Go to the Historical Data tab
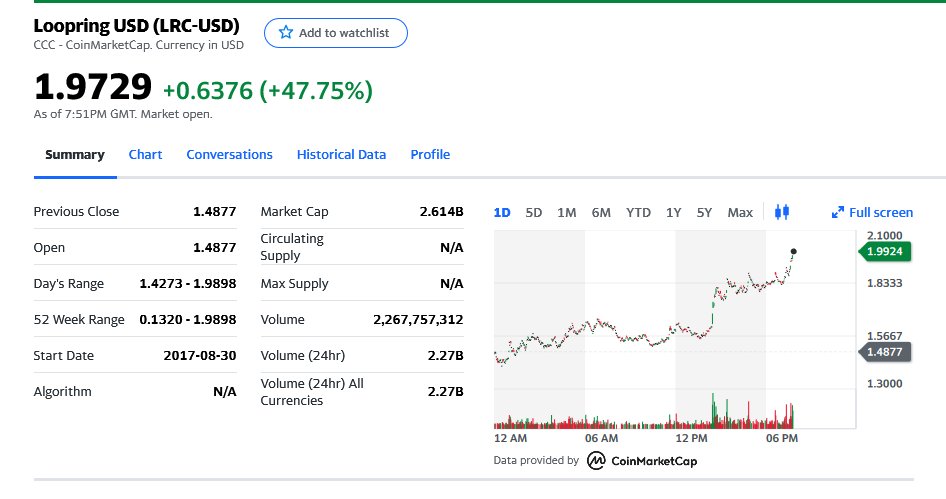The height and width of the screenshot is (499, 946). [x=341, y=154]
